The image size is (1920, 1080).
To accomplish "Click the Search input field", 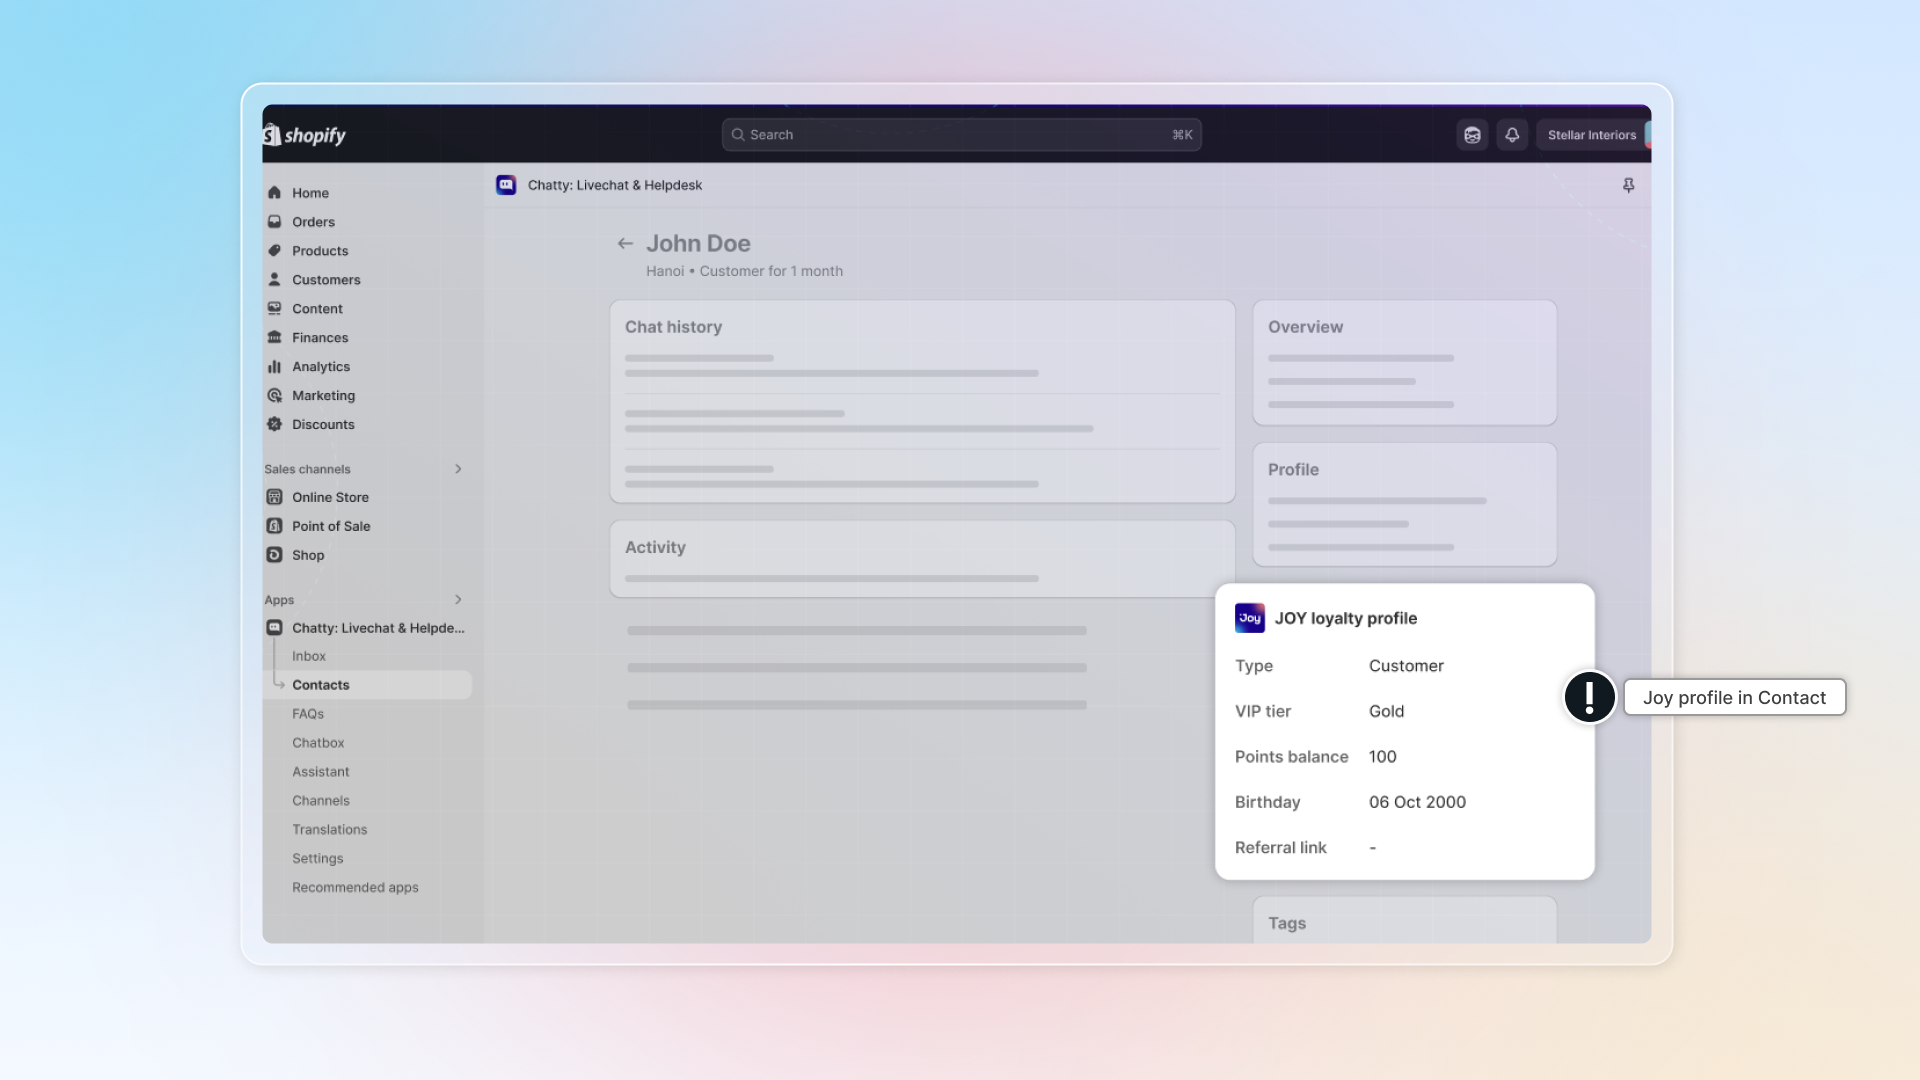I will click(960, 135).
